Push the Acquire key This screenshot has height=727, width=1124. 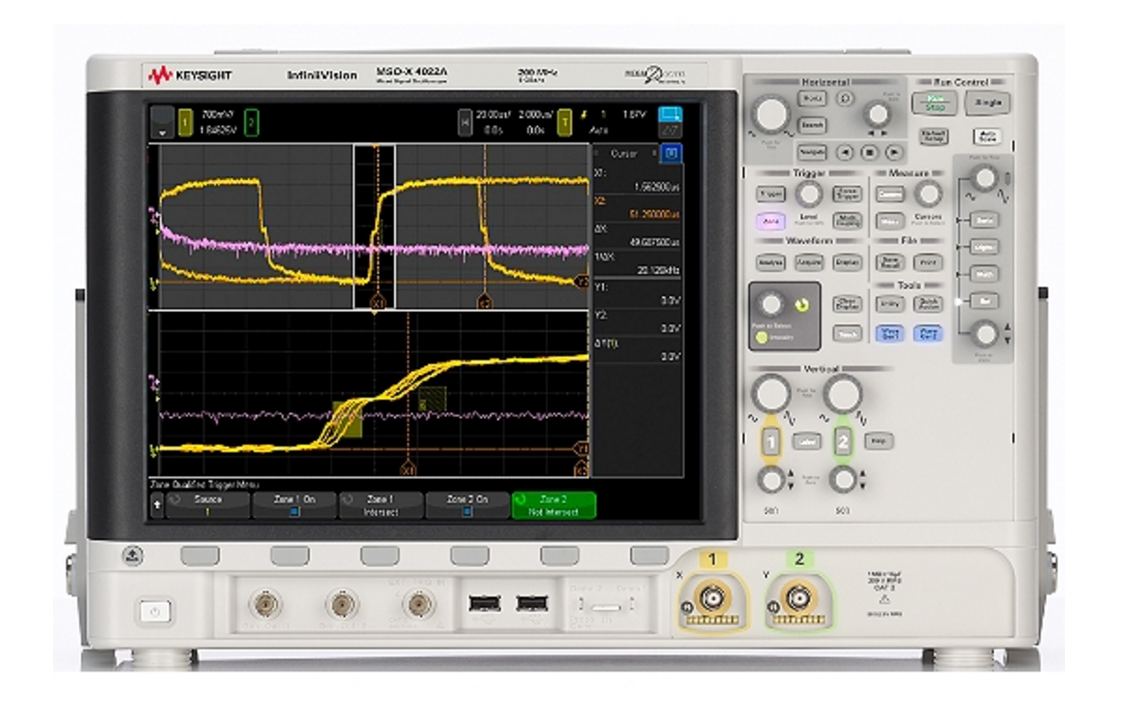pyautogui.click(x=809, y=263)
